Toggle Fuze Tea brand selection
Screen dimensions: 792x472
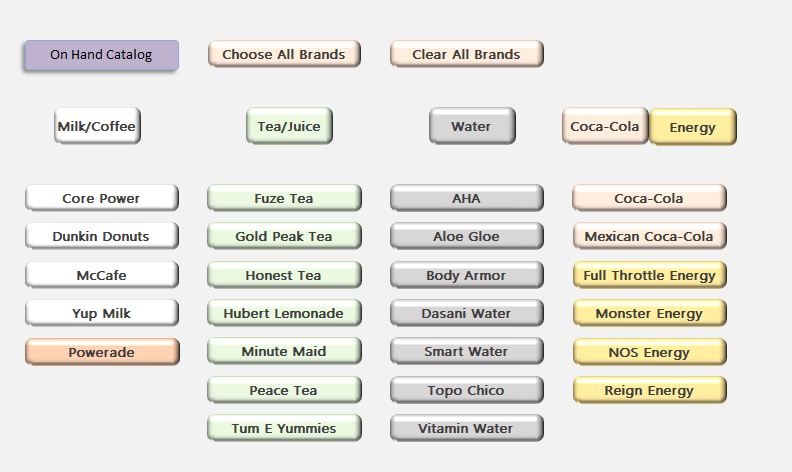click(284, 198)
